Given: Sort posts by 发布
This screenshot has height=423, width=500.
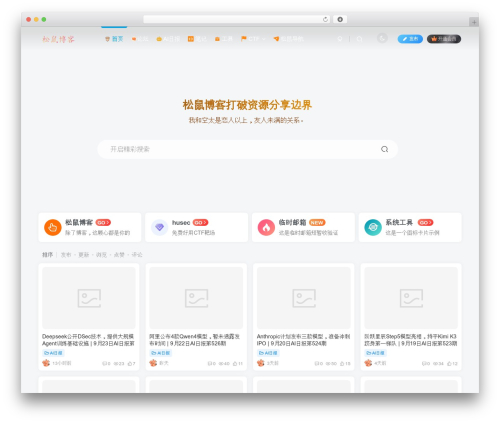Looking at the screenshot, I should (x=66, y=255).
